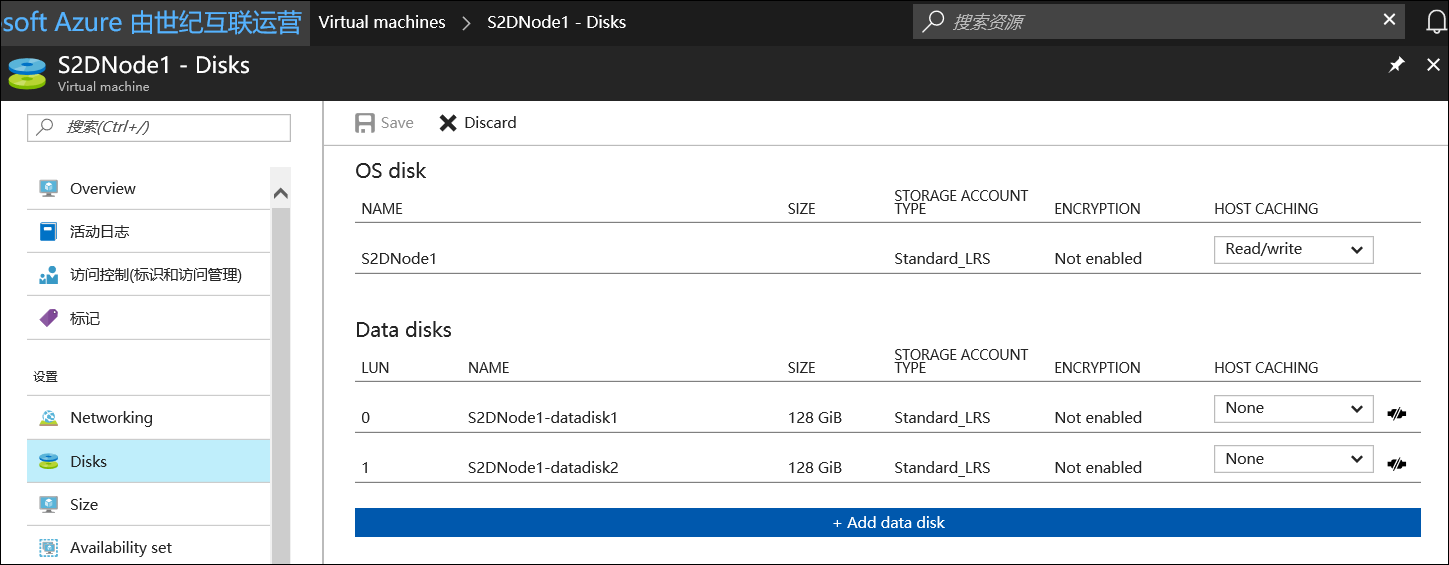Detach S2DNode1-datadisk1 using its detach icon
1449x565 pixels.
click(1397, 413)
